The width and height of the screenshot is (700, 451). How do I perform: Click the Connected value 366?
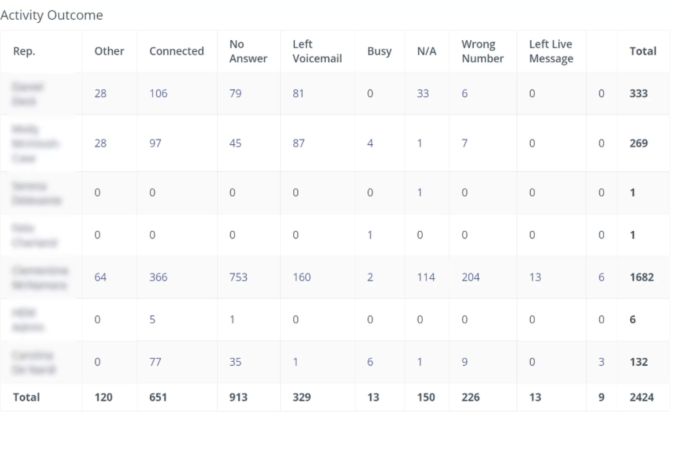coord(158,277)
